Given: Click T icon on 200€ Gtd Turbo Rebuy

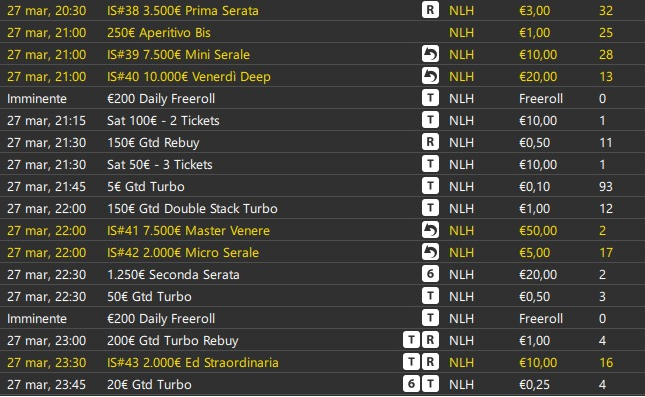Looking at the screenshot, I should click(x=411, y=340).
